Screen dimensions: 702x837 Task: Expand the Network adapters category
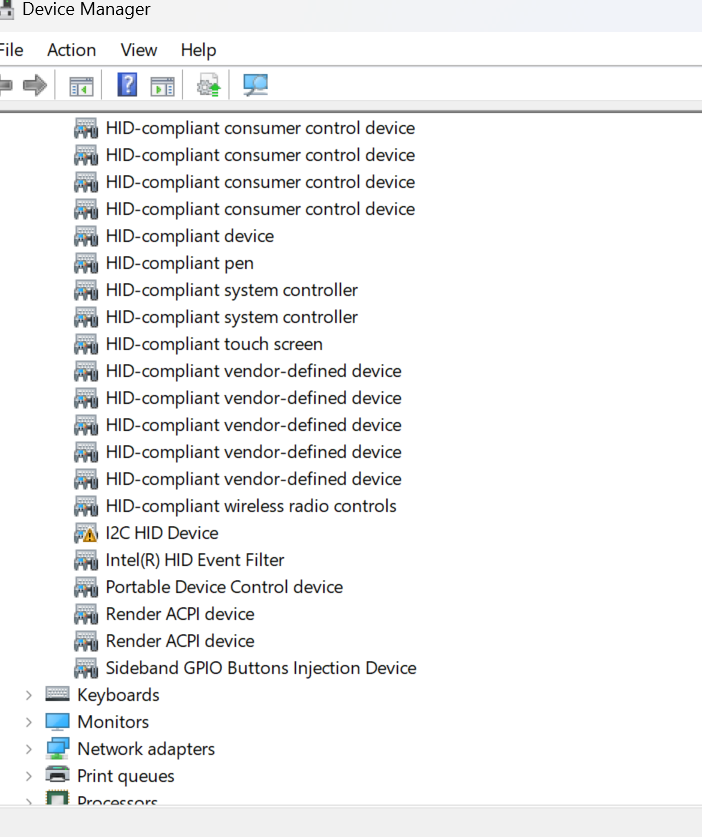pos(28,748)
